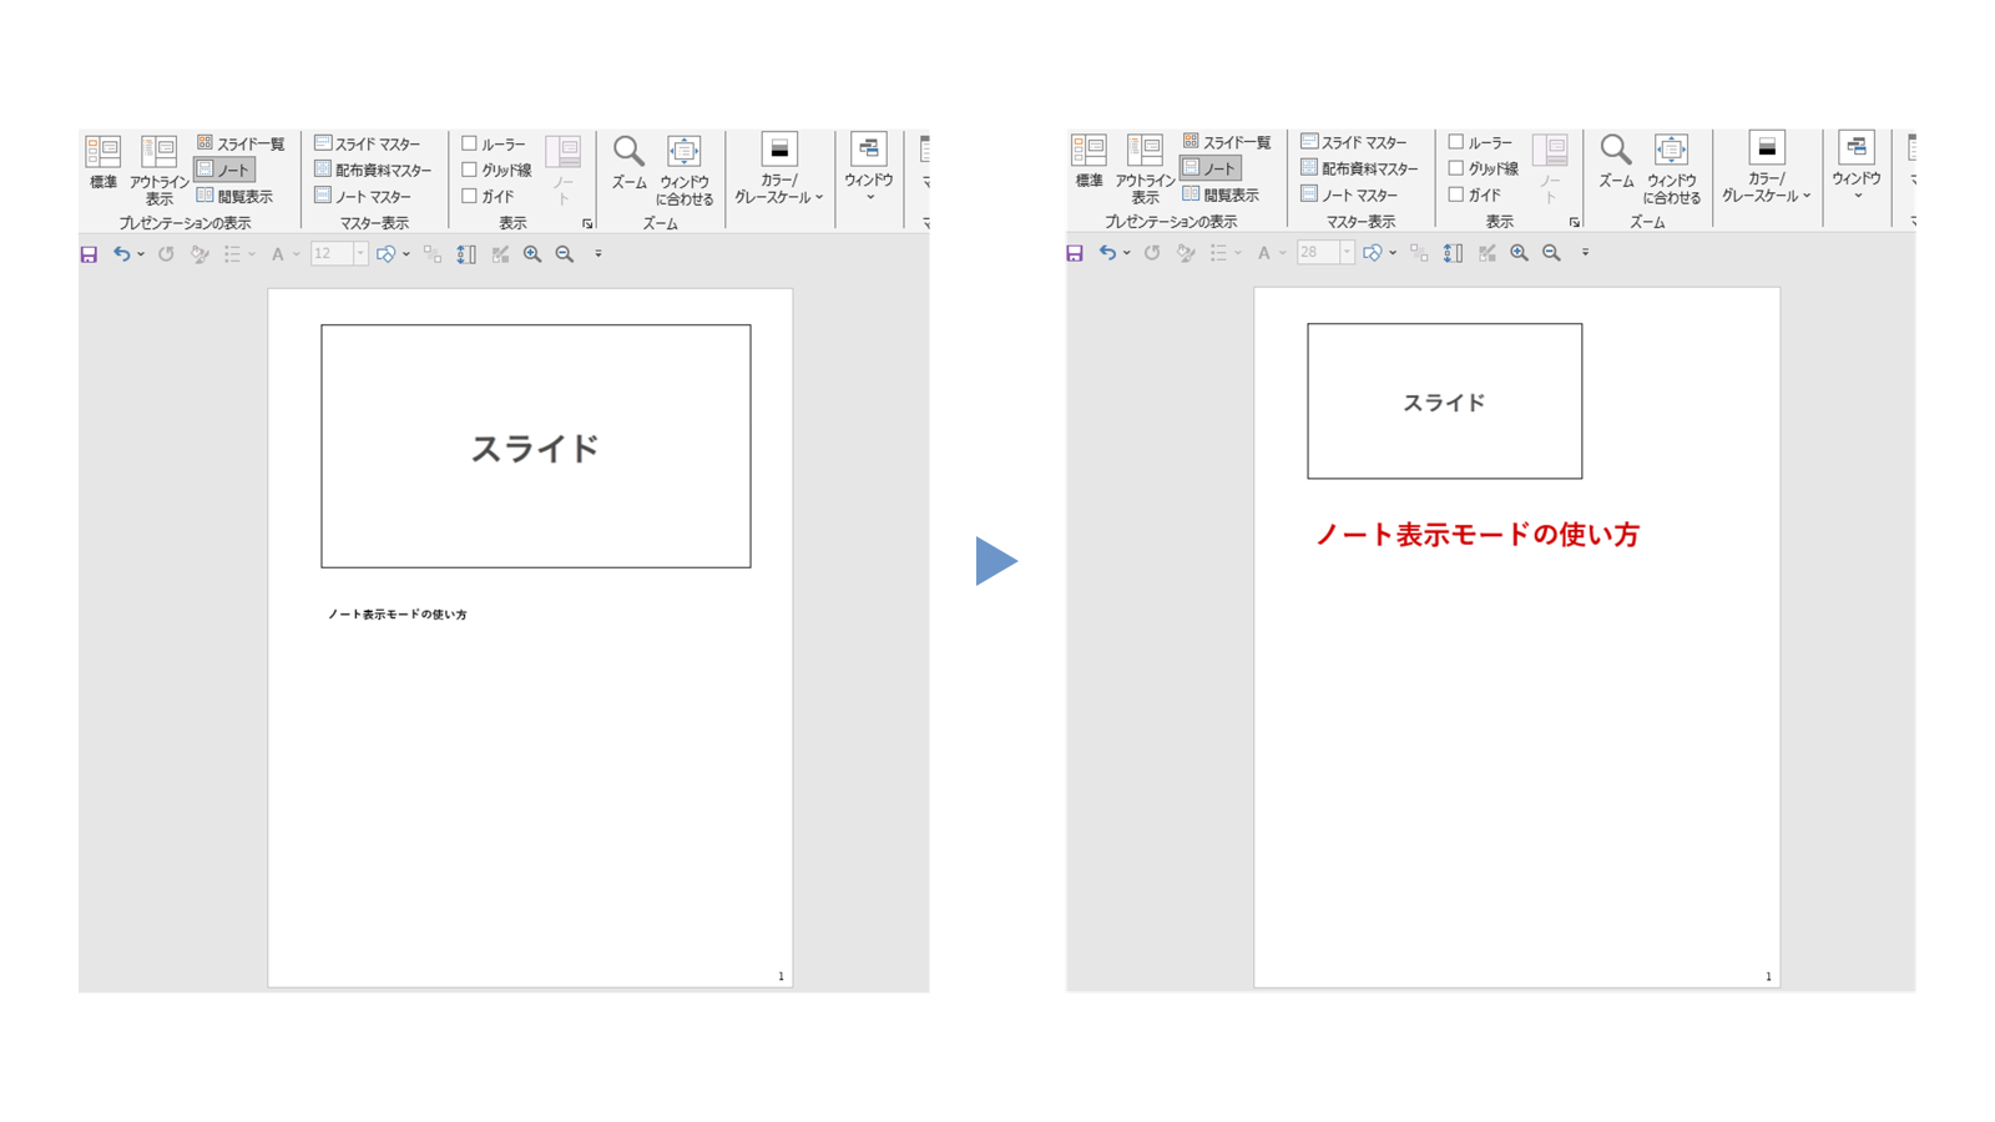Click save icon in right quick toolbar
The height and width of the screenshot is (1122, 1995).
(x=1075, y=254)
